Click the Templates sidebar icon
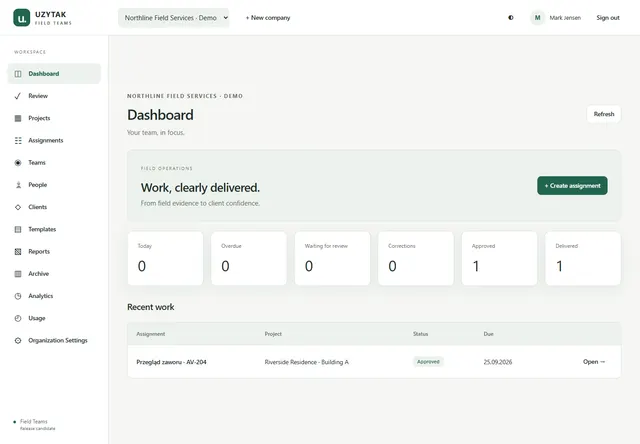 18,229
